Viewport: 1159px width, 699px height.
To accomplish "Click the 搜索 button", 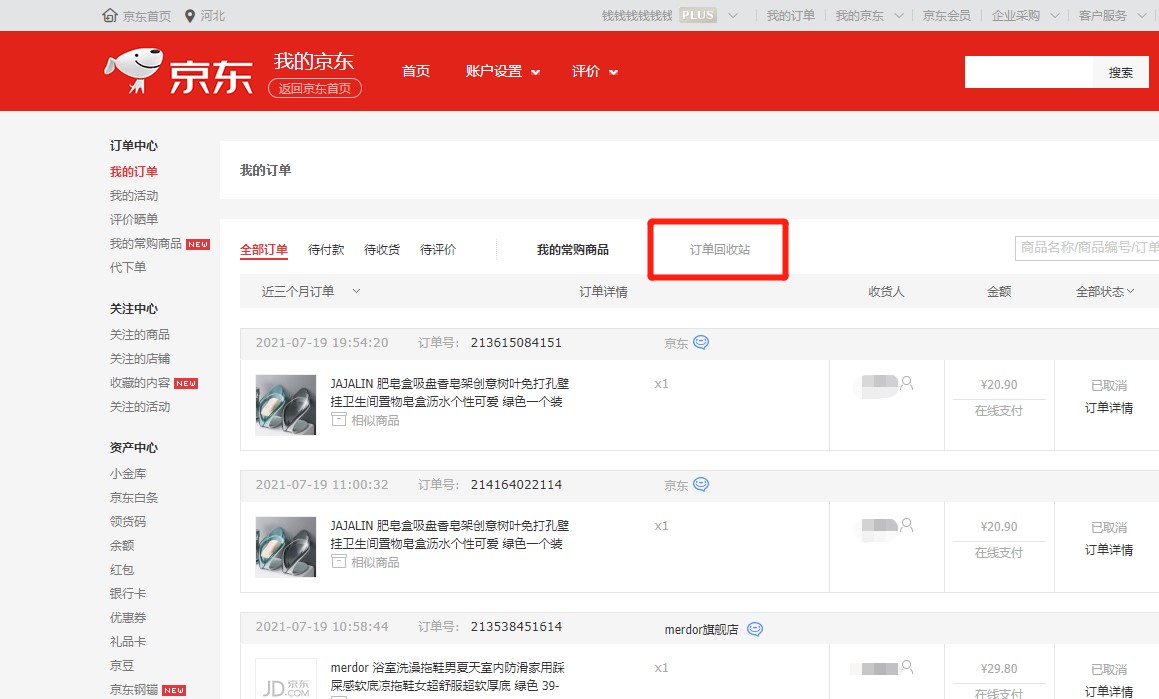I will 1121,72.
